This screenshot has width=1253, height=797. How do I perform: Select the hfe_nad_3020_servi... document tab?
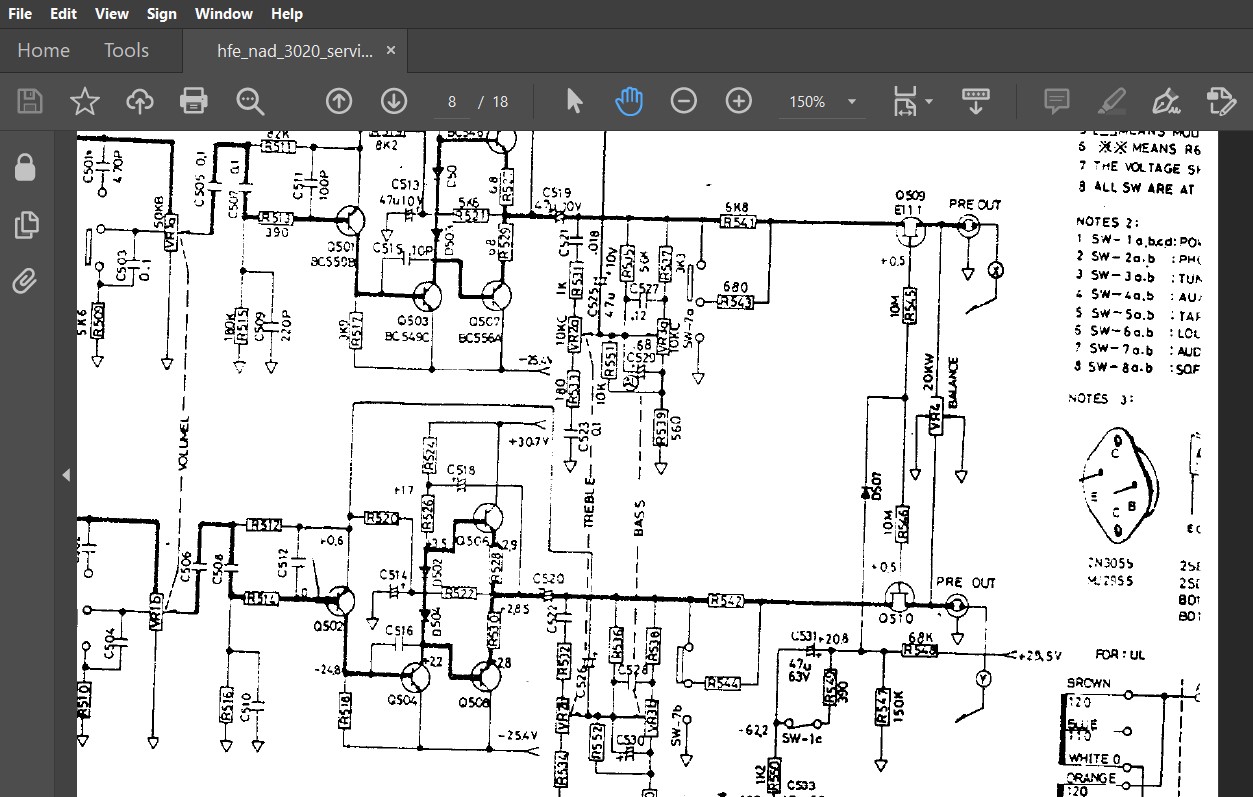point(295,51)
